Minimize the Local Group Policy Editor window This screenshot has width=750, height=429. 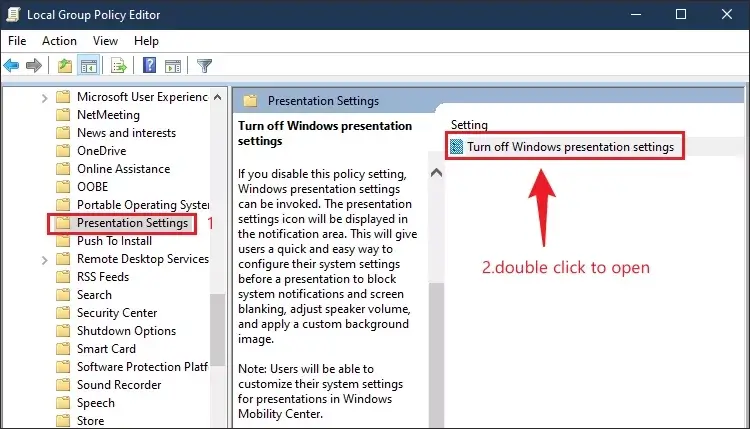[x=636, y=14]
